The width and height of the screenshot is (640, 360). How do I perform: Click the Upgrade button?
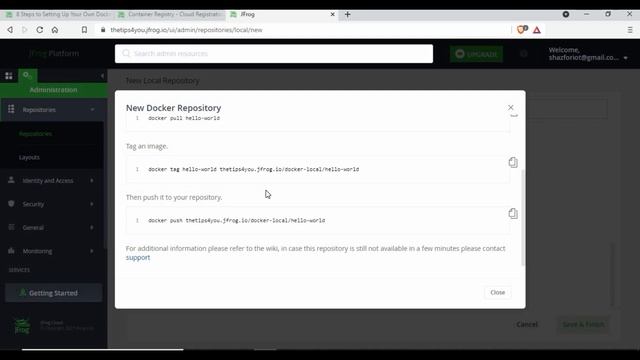coord(476,54)
